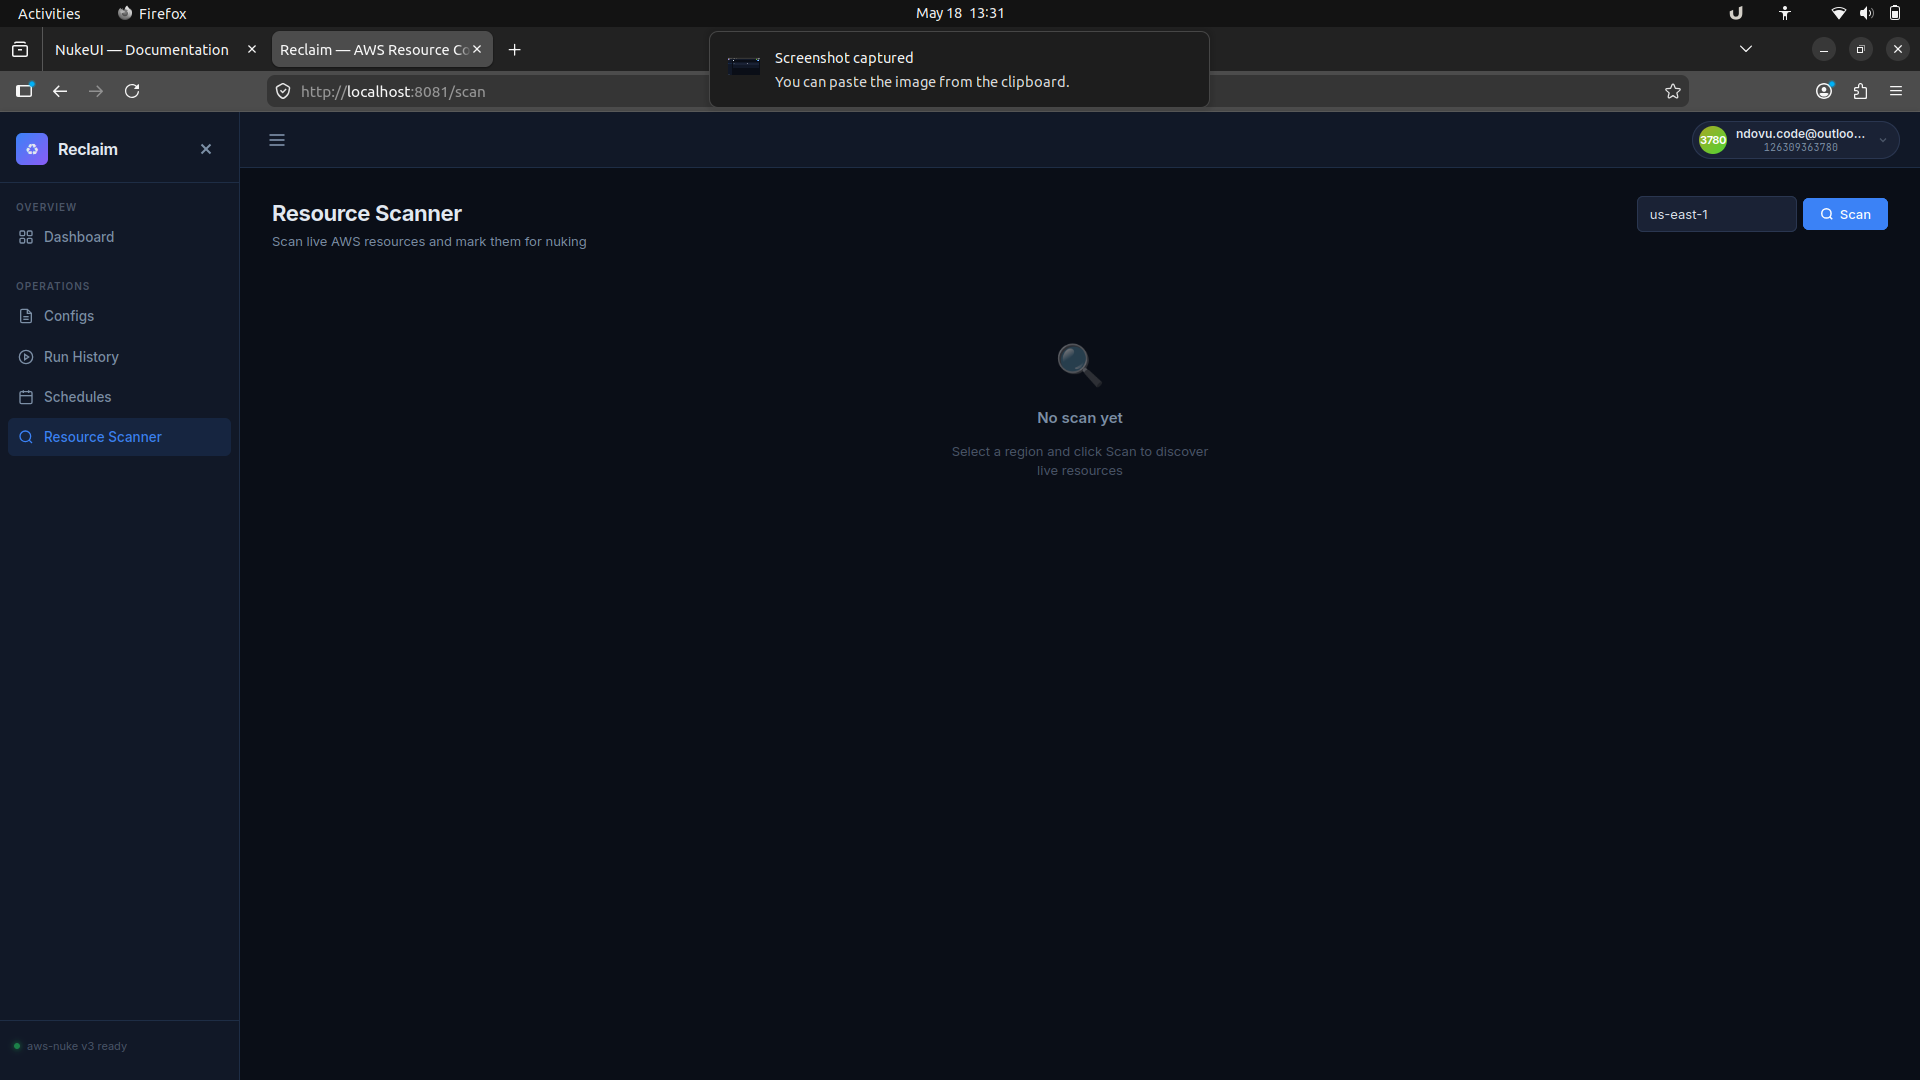This screenshot has width=1920, height=1080.
Task: Click the site shield security icon
Action: point(283,91)
